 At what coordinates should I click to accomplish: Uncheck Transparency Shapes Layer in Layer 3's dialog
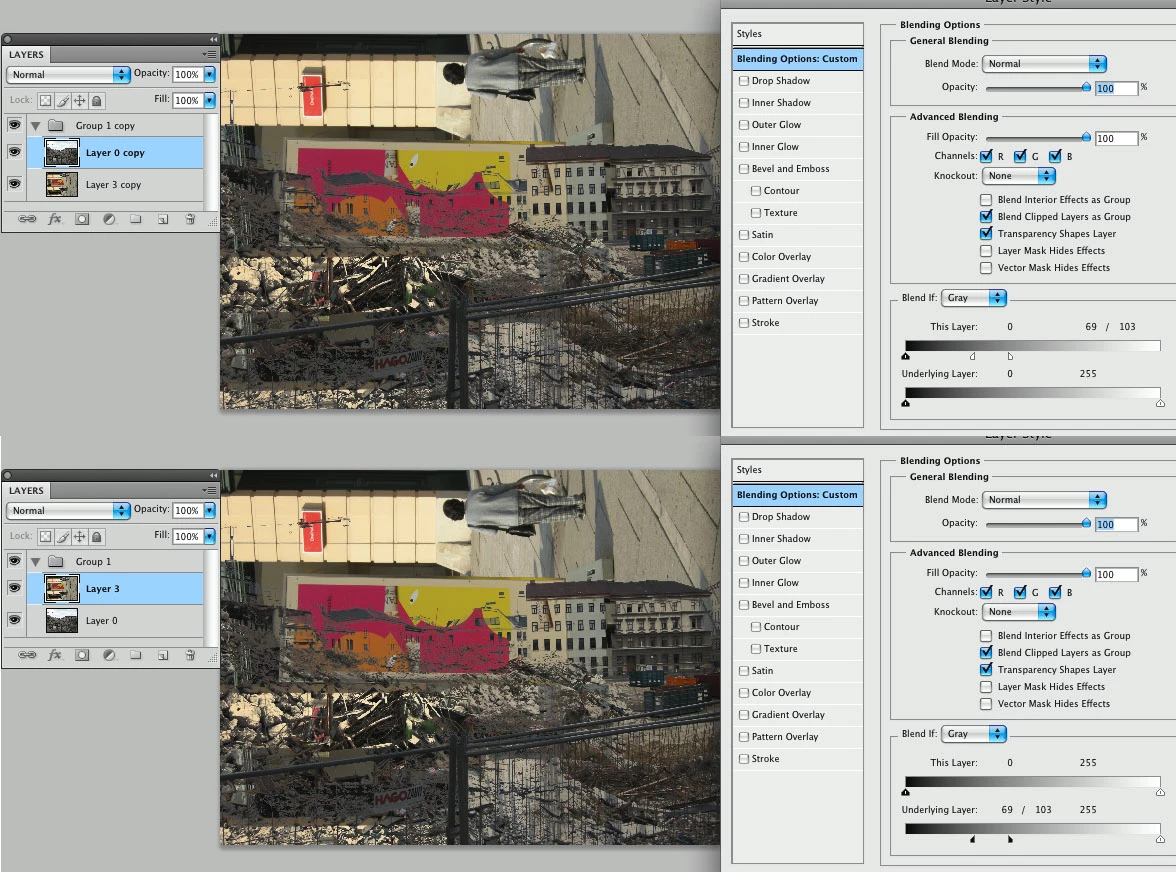click(986, 670)
